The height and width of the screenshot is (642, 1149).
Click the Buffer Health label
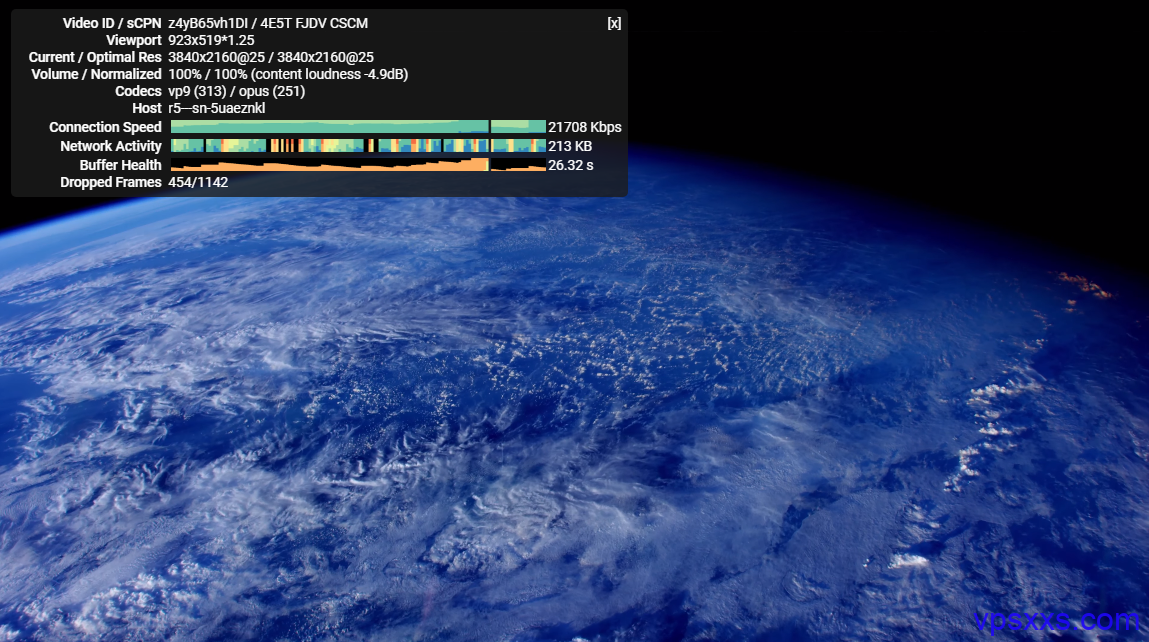click(121, 165)
